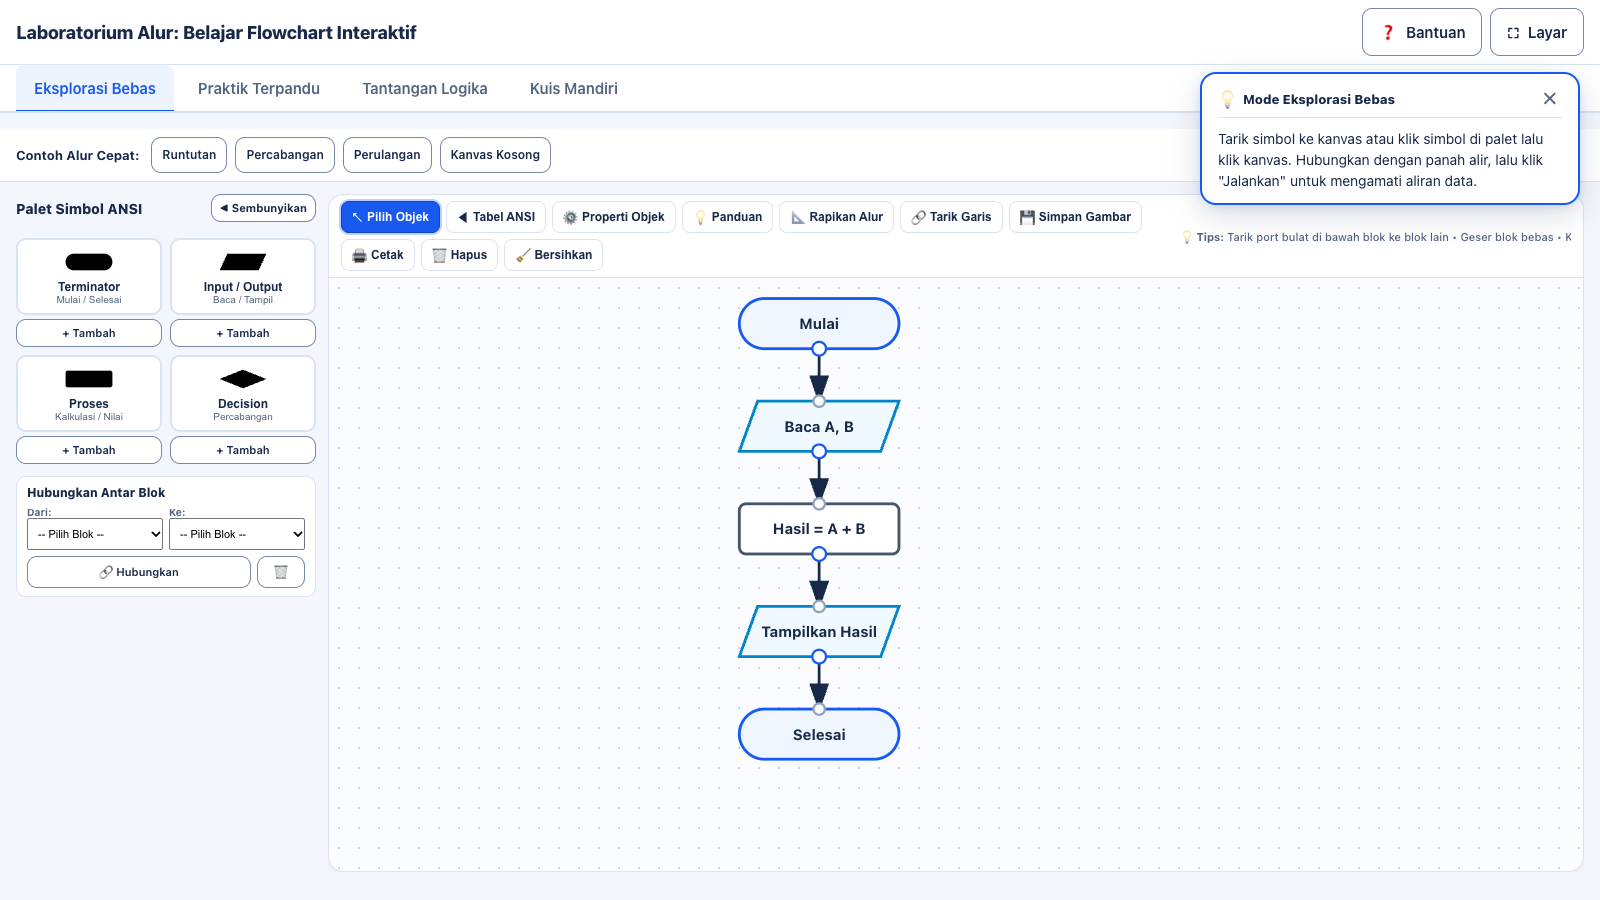The width and height of the screenshot is (1600, 900).
Task: Open Bantuan help
Action: [x=1422, y=32]
